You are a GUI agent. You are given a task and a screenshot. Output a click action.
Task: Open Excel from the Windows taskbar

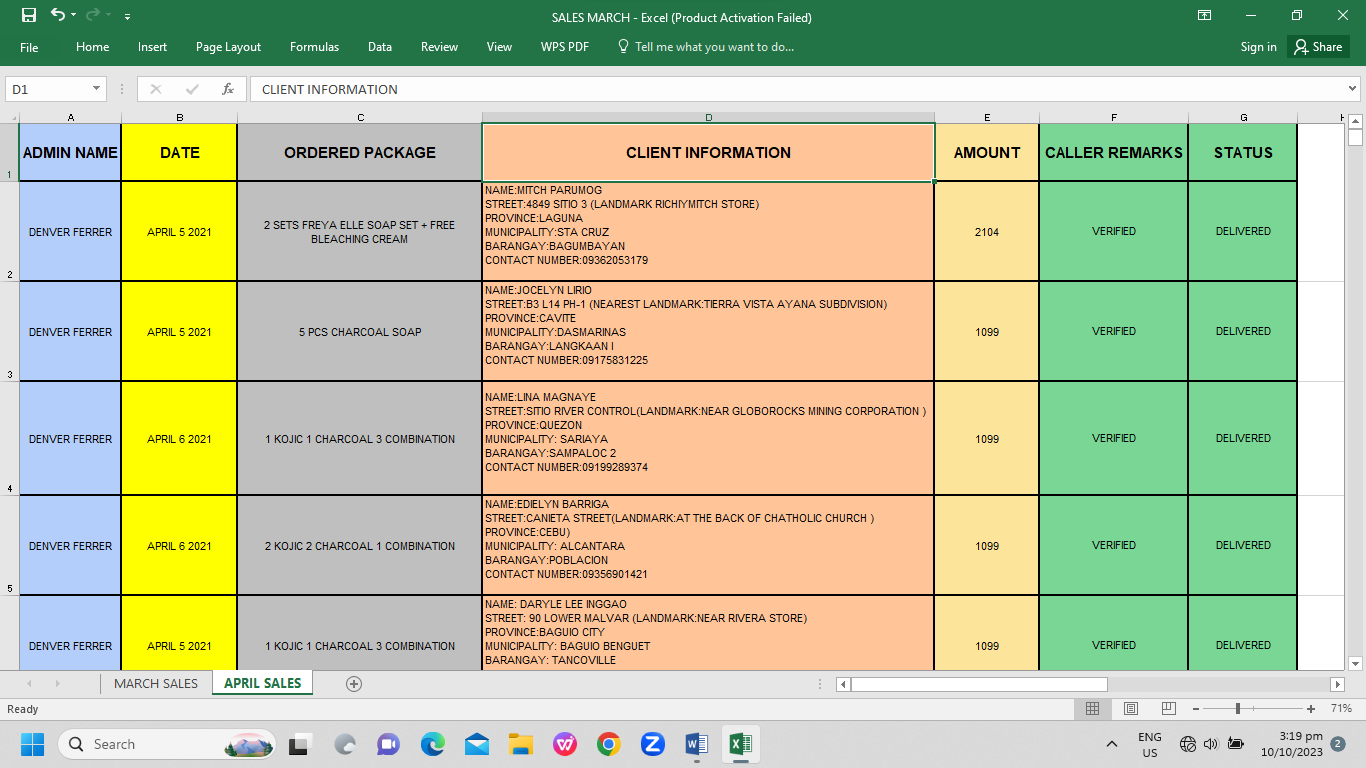(x=740, y=744)
